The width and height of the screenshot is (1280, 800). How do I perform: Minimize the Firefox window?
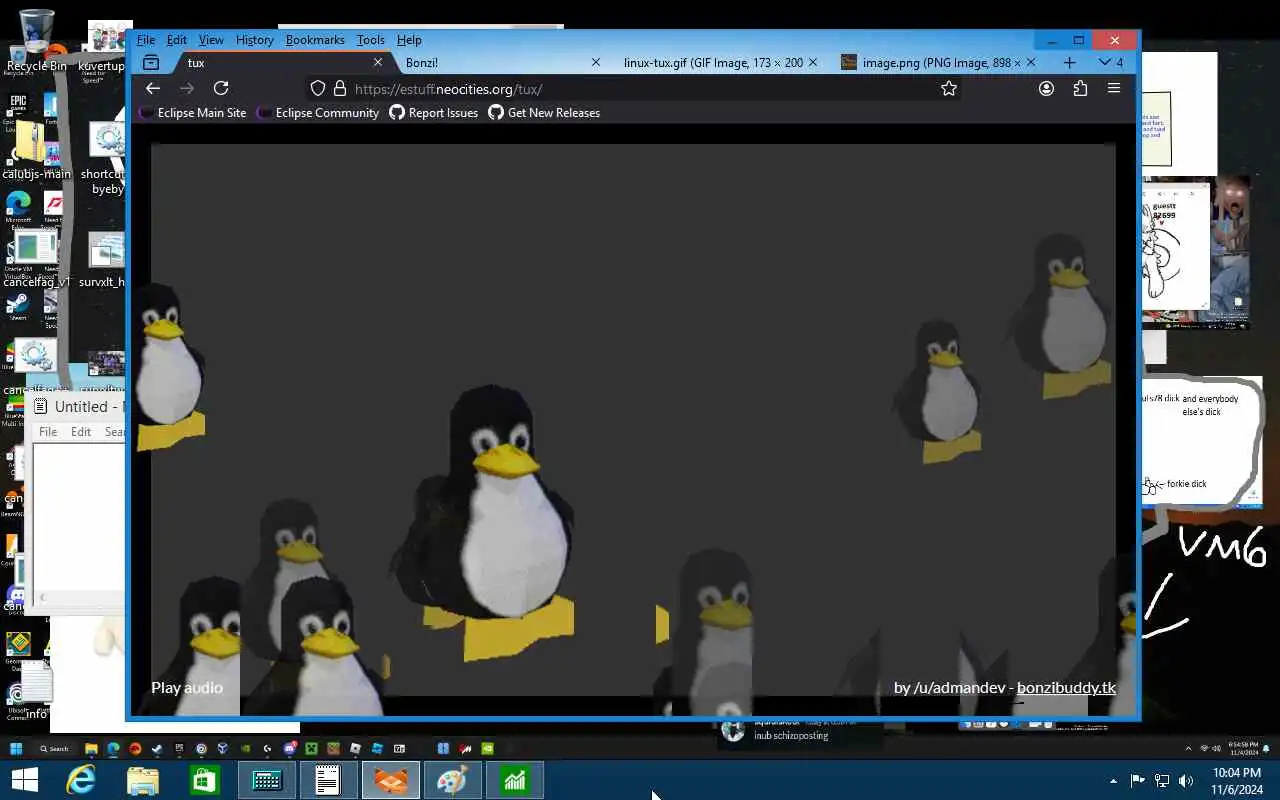coord(1050,40)
